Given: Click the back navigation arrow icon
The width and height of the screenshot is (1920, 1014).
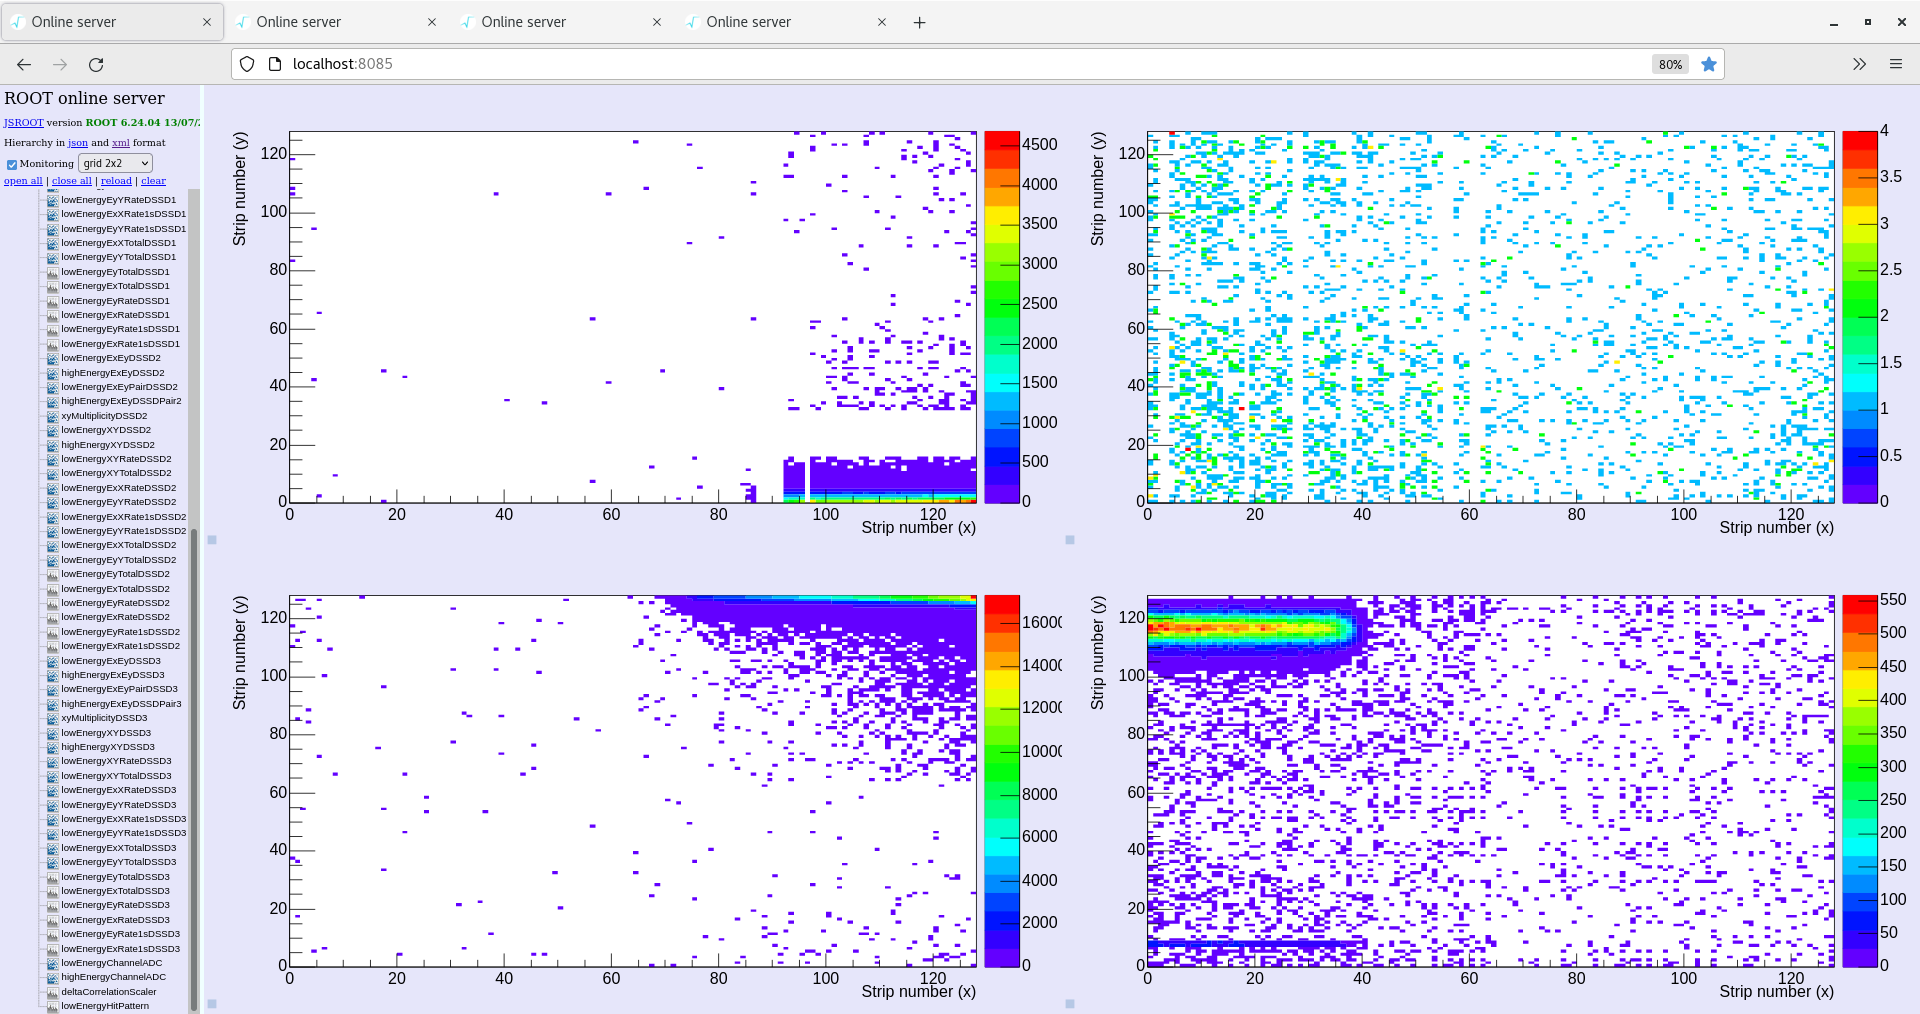Looking at the screenshot, I should click(x=23, y=64).
